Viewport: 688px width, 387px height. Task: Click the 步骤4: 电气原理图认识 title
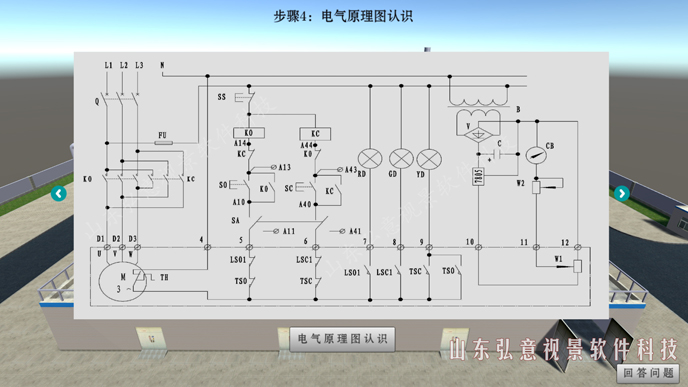343,16
